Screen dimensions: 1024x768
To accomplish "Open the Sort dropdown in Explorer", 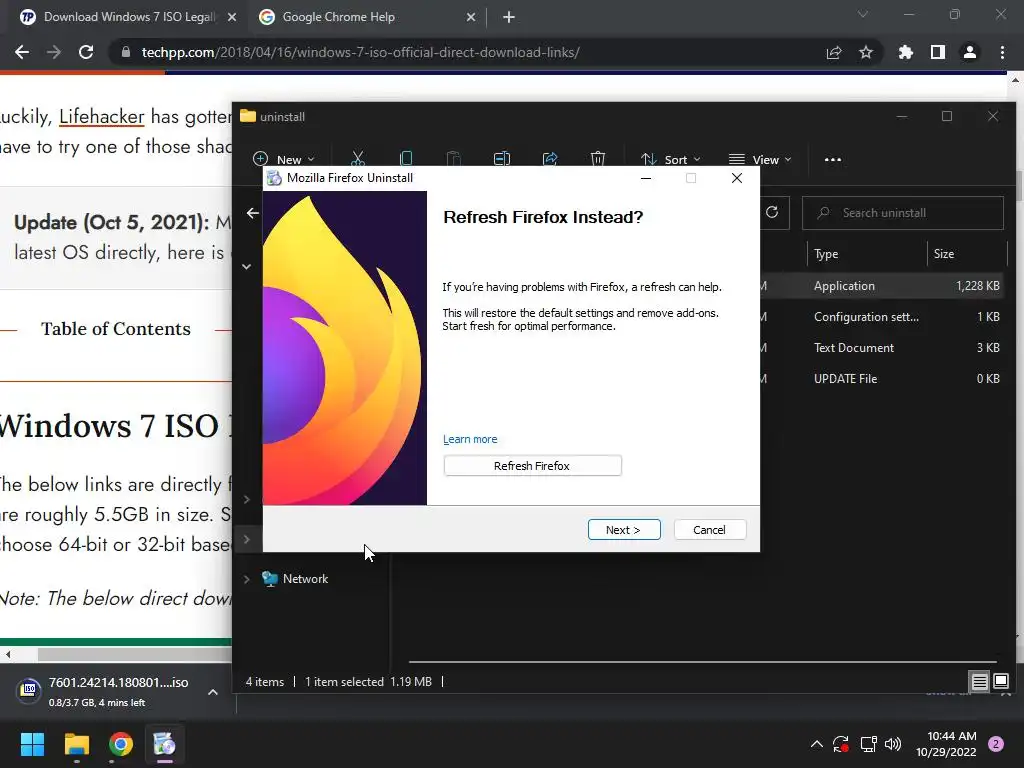I will coord(671,159).
